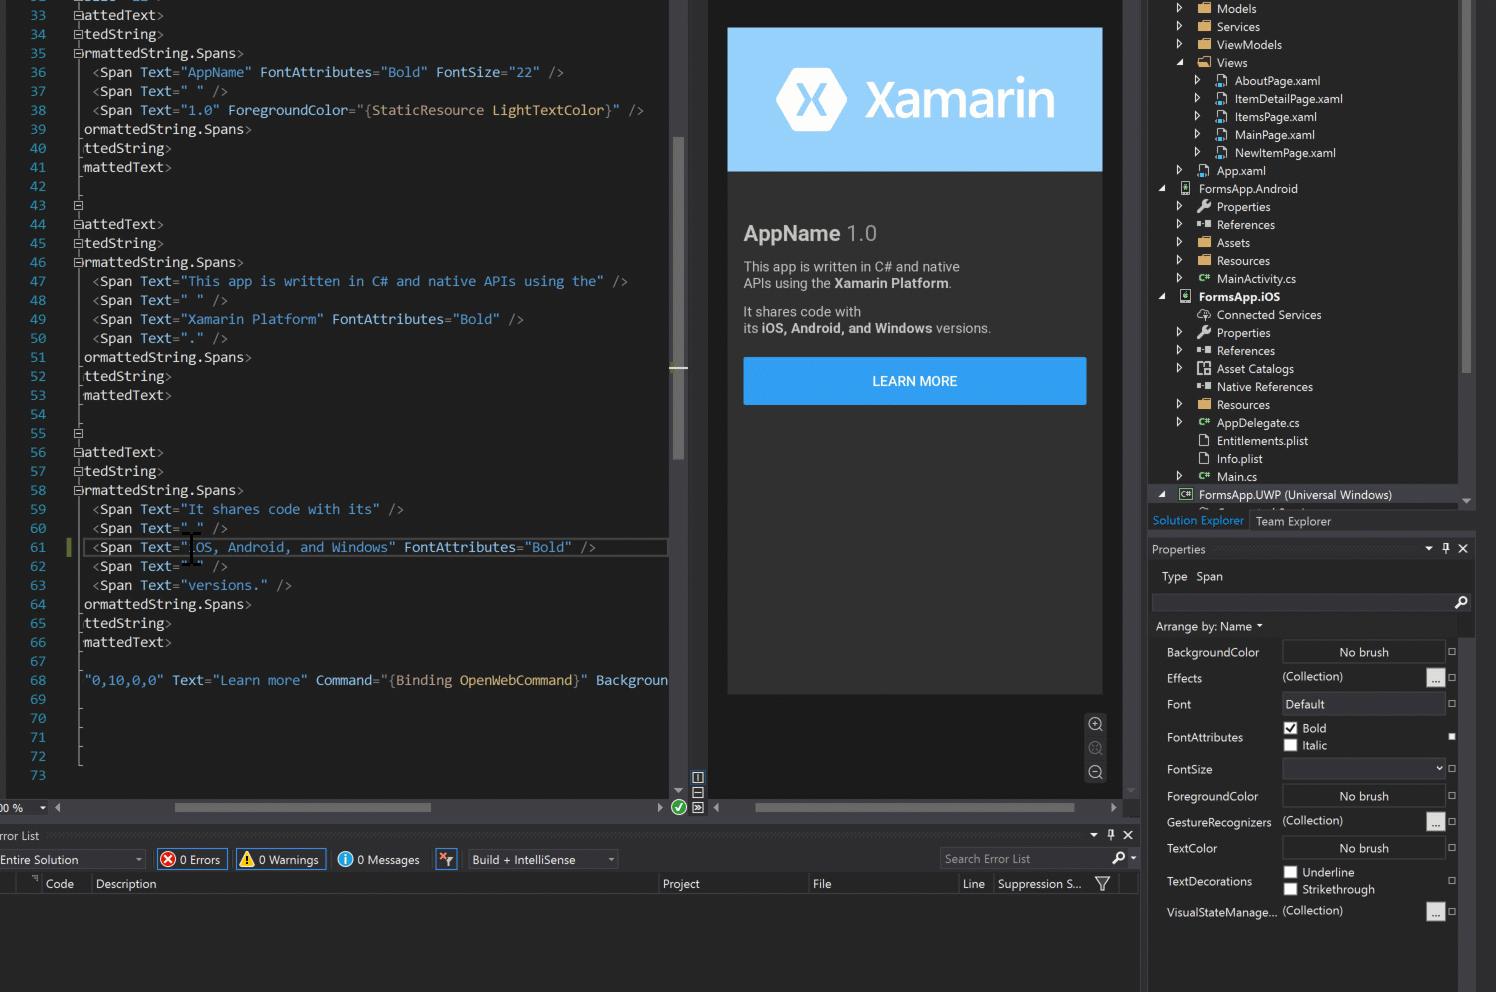Zoom out on the Xamarin previewer
The height and width of the screenshot is (992, 1496).
(1095, 771)
